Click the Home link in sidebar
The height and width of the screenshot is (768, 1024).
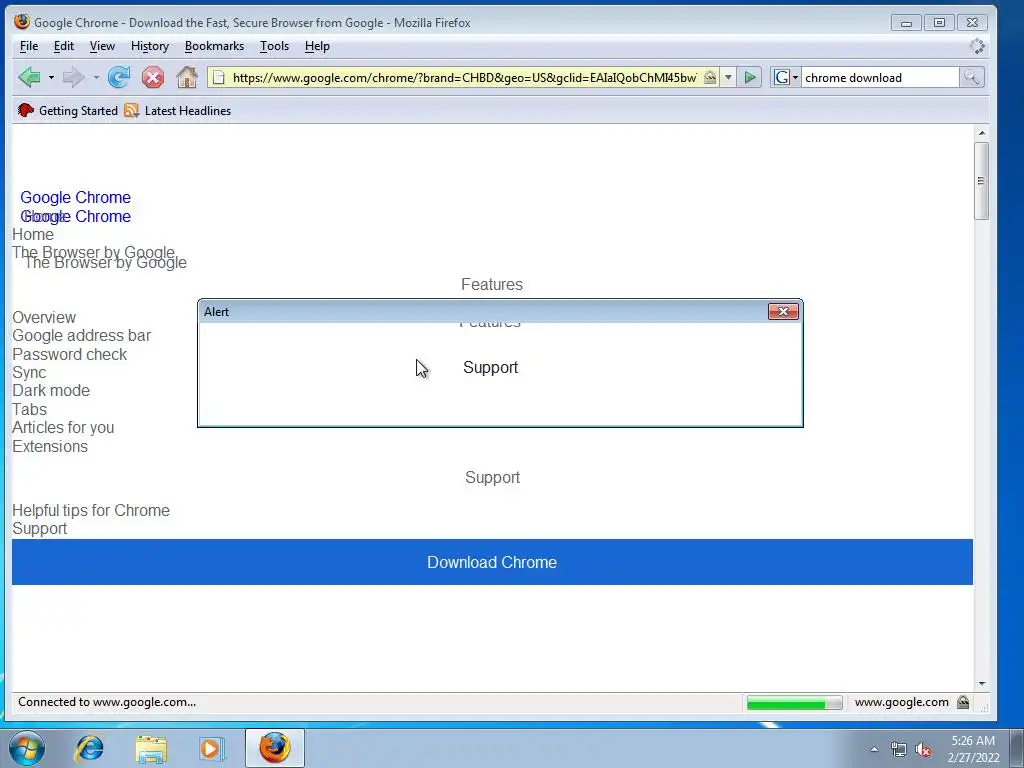33,234
